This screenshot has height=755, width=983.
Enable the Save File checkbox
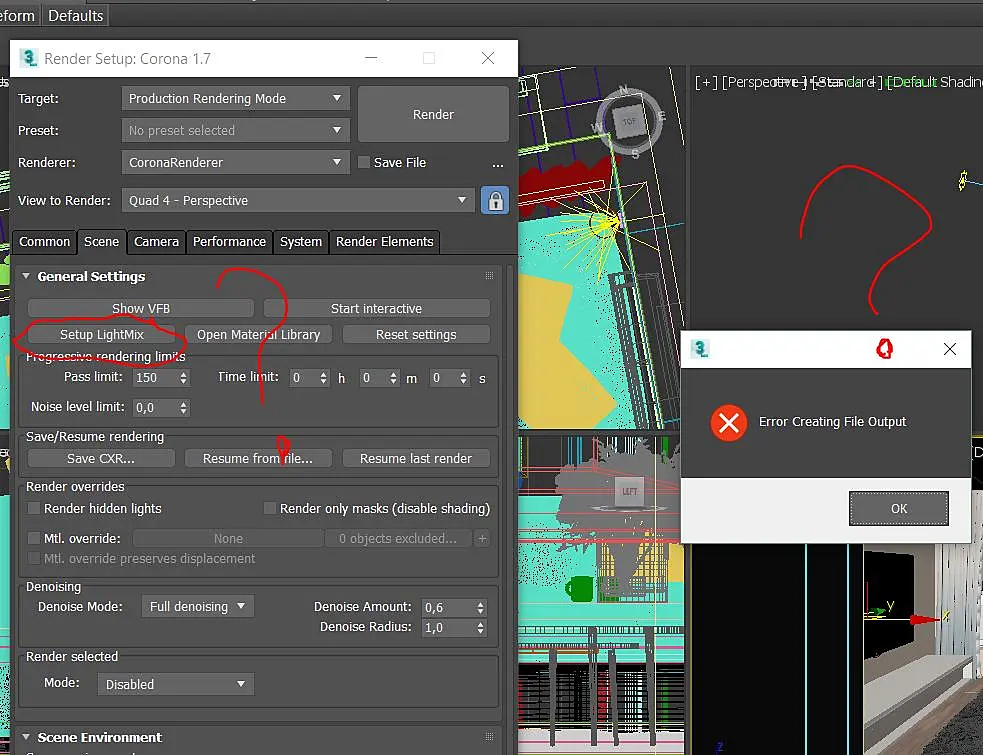[364, 162]
